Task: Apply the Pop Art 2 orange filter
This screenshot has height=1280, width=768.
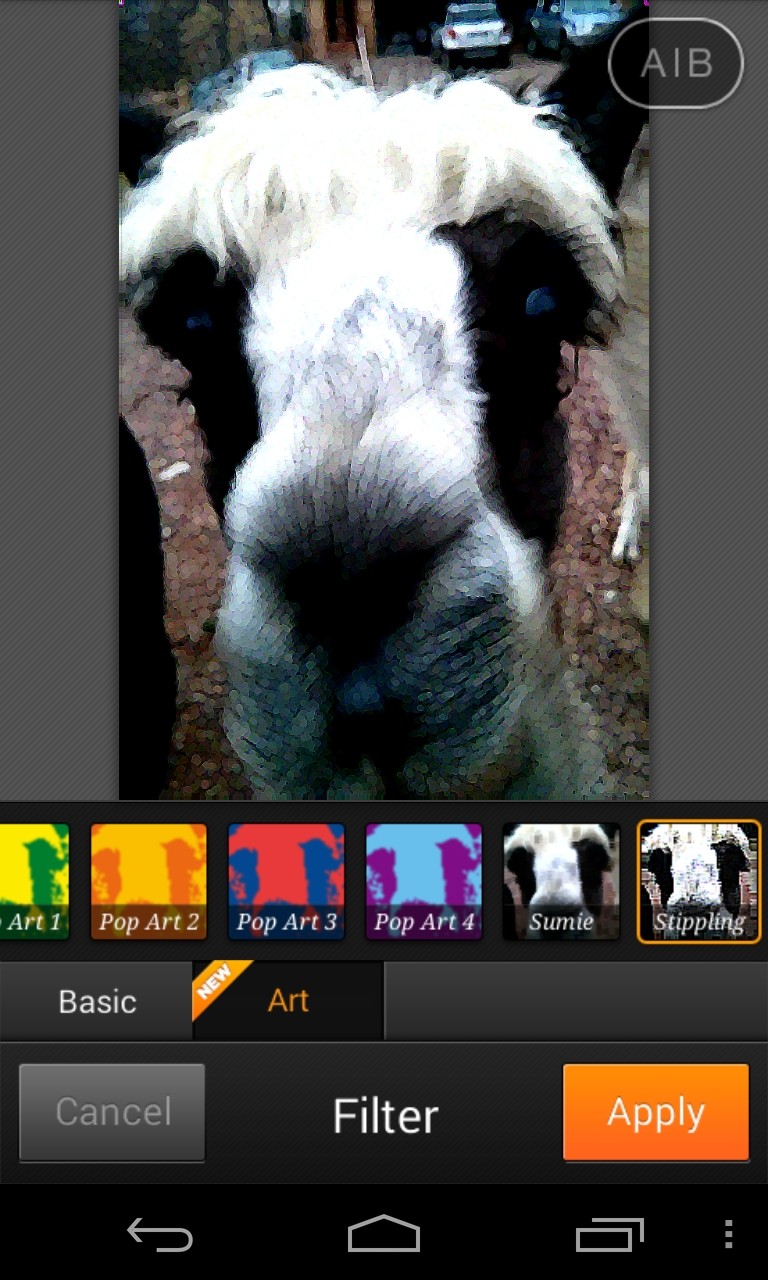Action: point(148,881)
